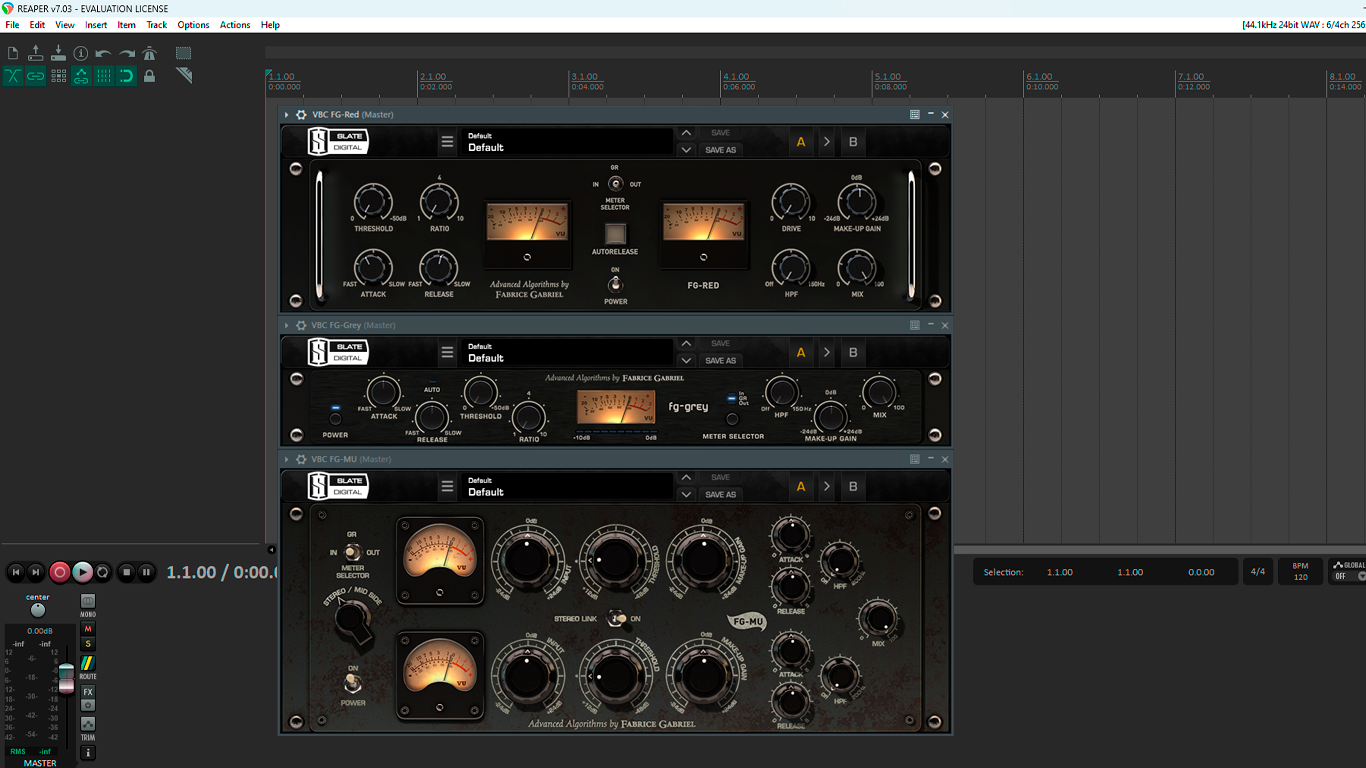Viewport: 1366px width, 768px height.
Task: Click the redo arrow icon
Action: [x=127, y=53]
